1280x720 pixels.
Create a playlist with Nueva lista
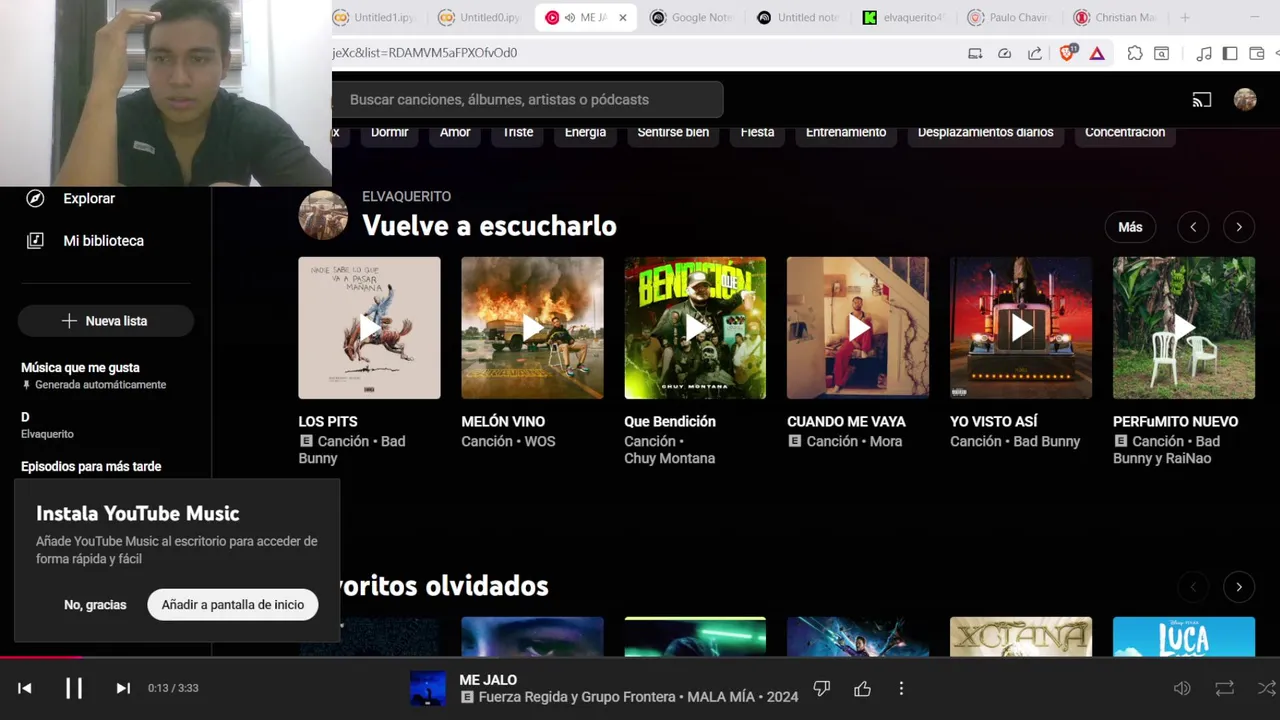tap(105, 321)
